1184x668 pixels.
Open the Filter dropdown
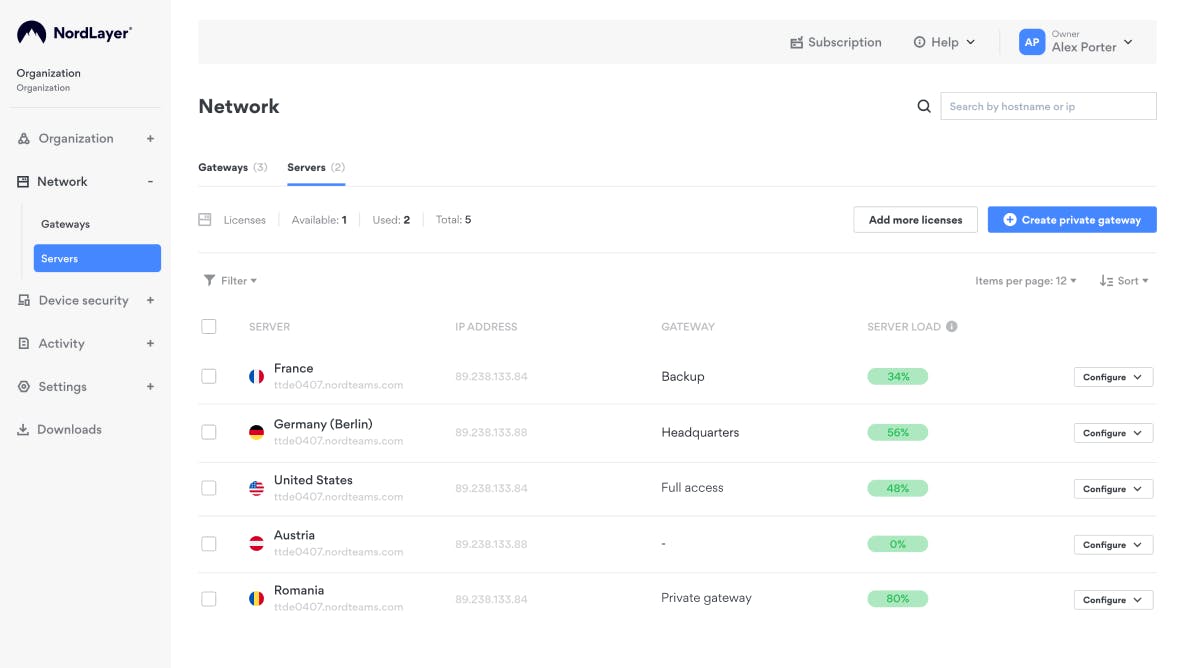click(x=230, y=281)
